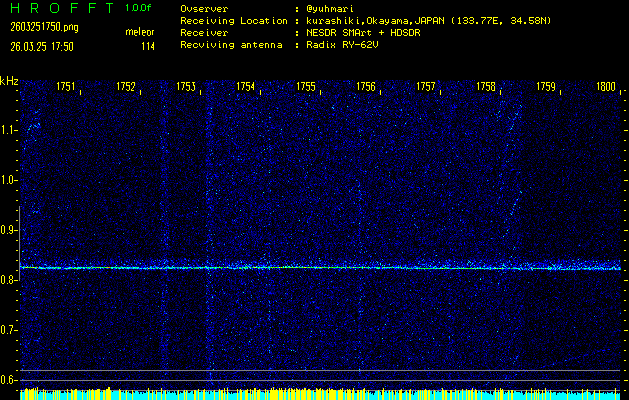Click the upper gray horizontal marker line

320,370
